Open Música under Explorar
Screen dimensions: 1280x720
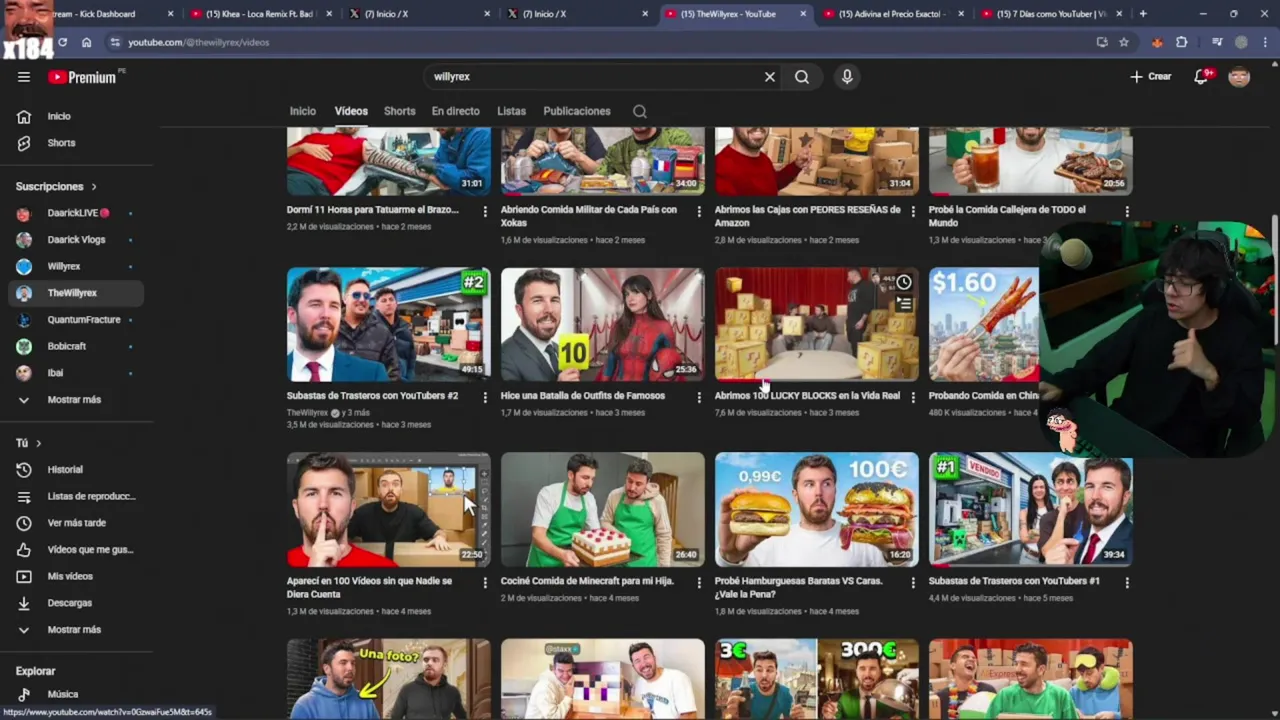tap(76, 694)
